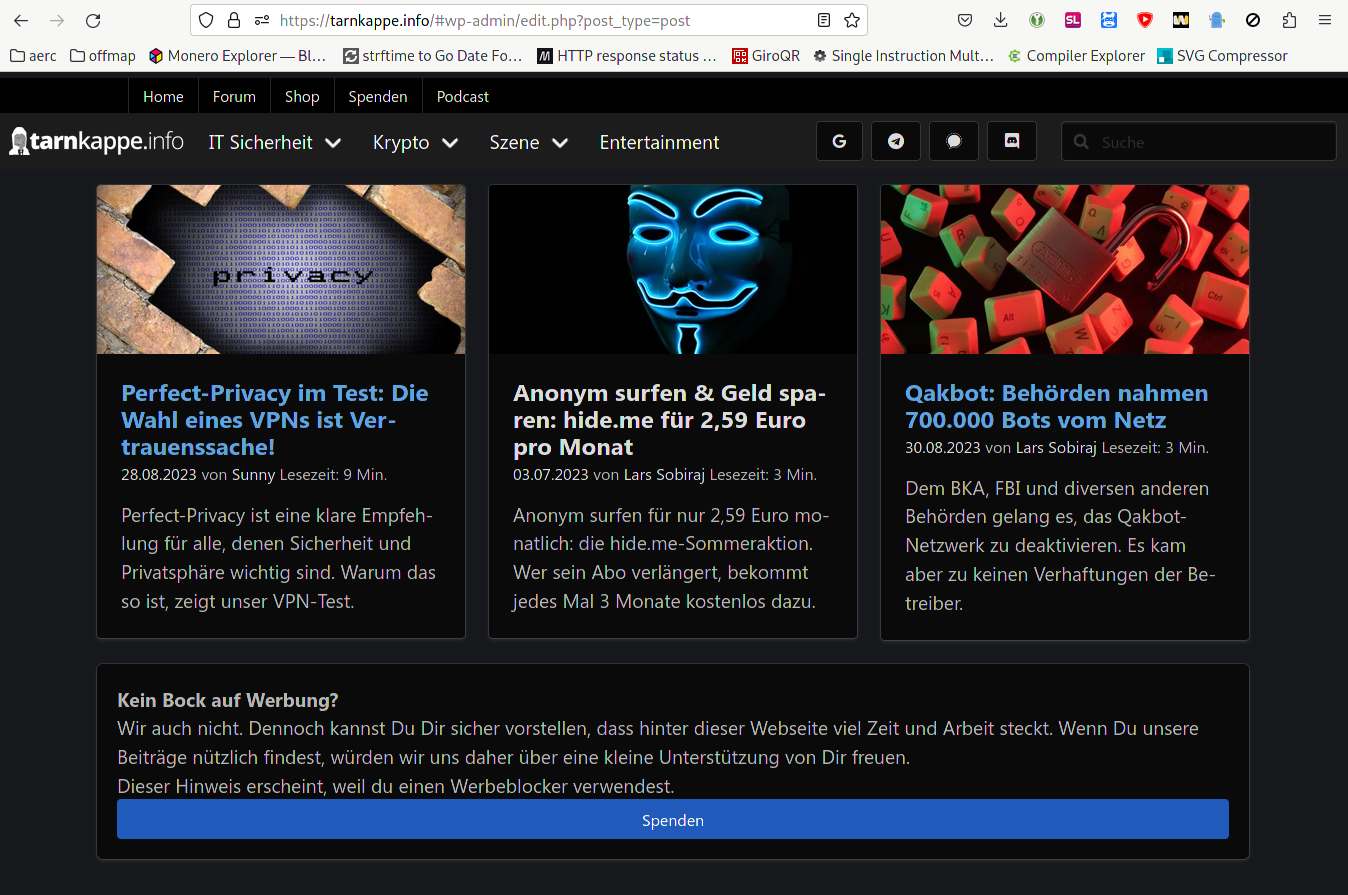
Task: Open the Firefox downloads icon
Action: pos(1000,20)
